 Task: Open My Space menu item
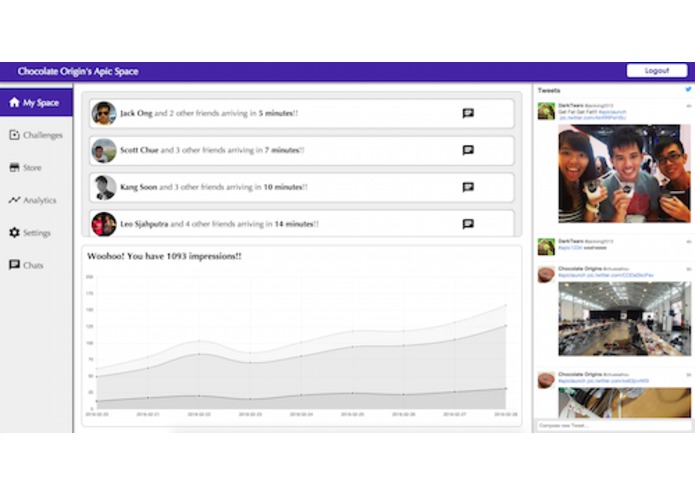click(x=36, y=103)
